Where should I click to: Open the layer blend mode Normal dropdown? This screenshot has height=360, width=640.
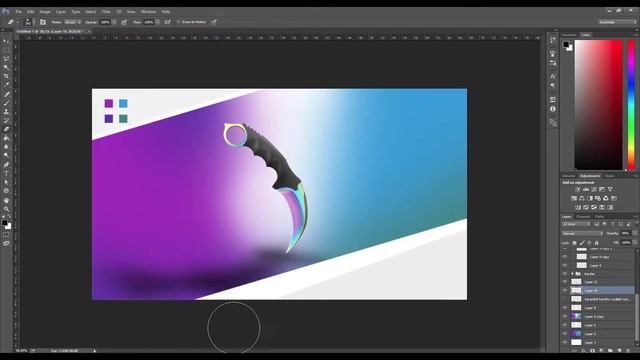pyautogui.click(x=582, y=233)
